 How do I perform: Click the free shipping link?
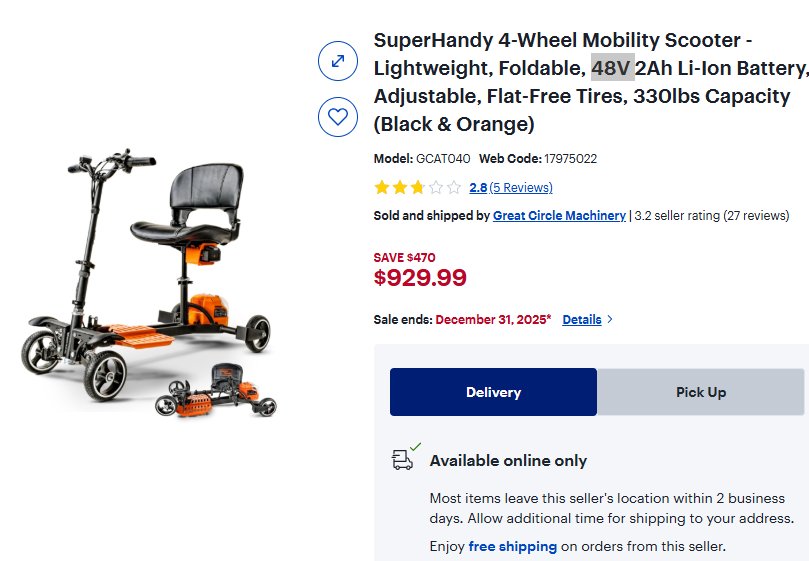coord(512,546)
